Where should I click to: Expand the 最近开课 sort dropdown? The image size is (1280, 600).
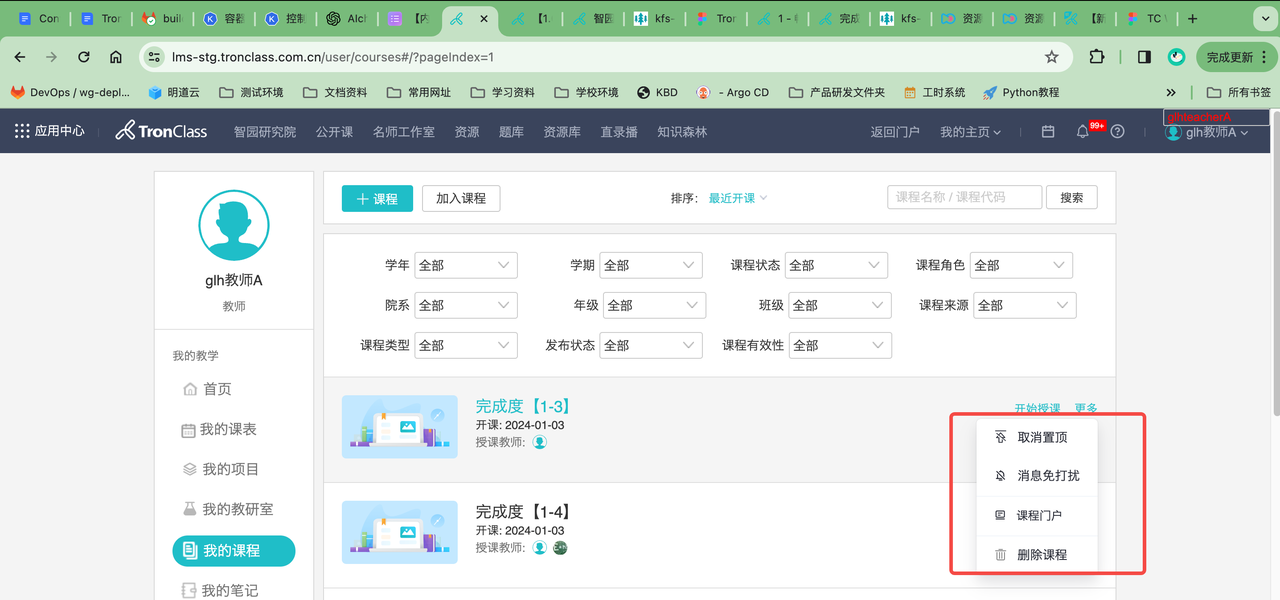click(738, 198)
